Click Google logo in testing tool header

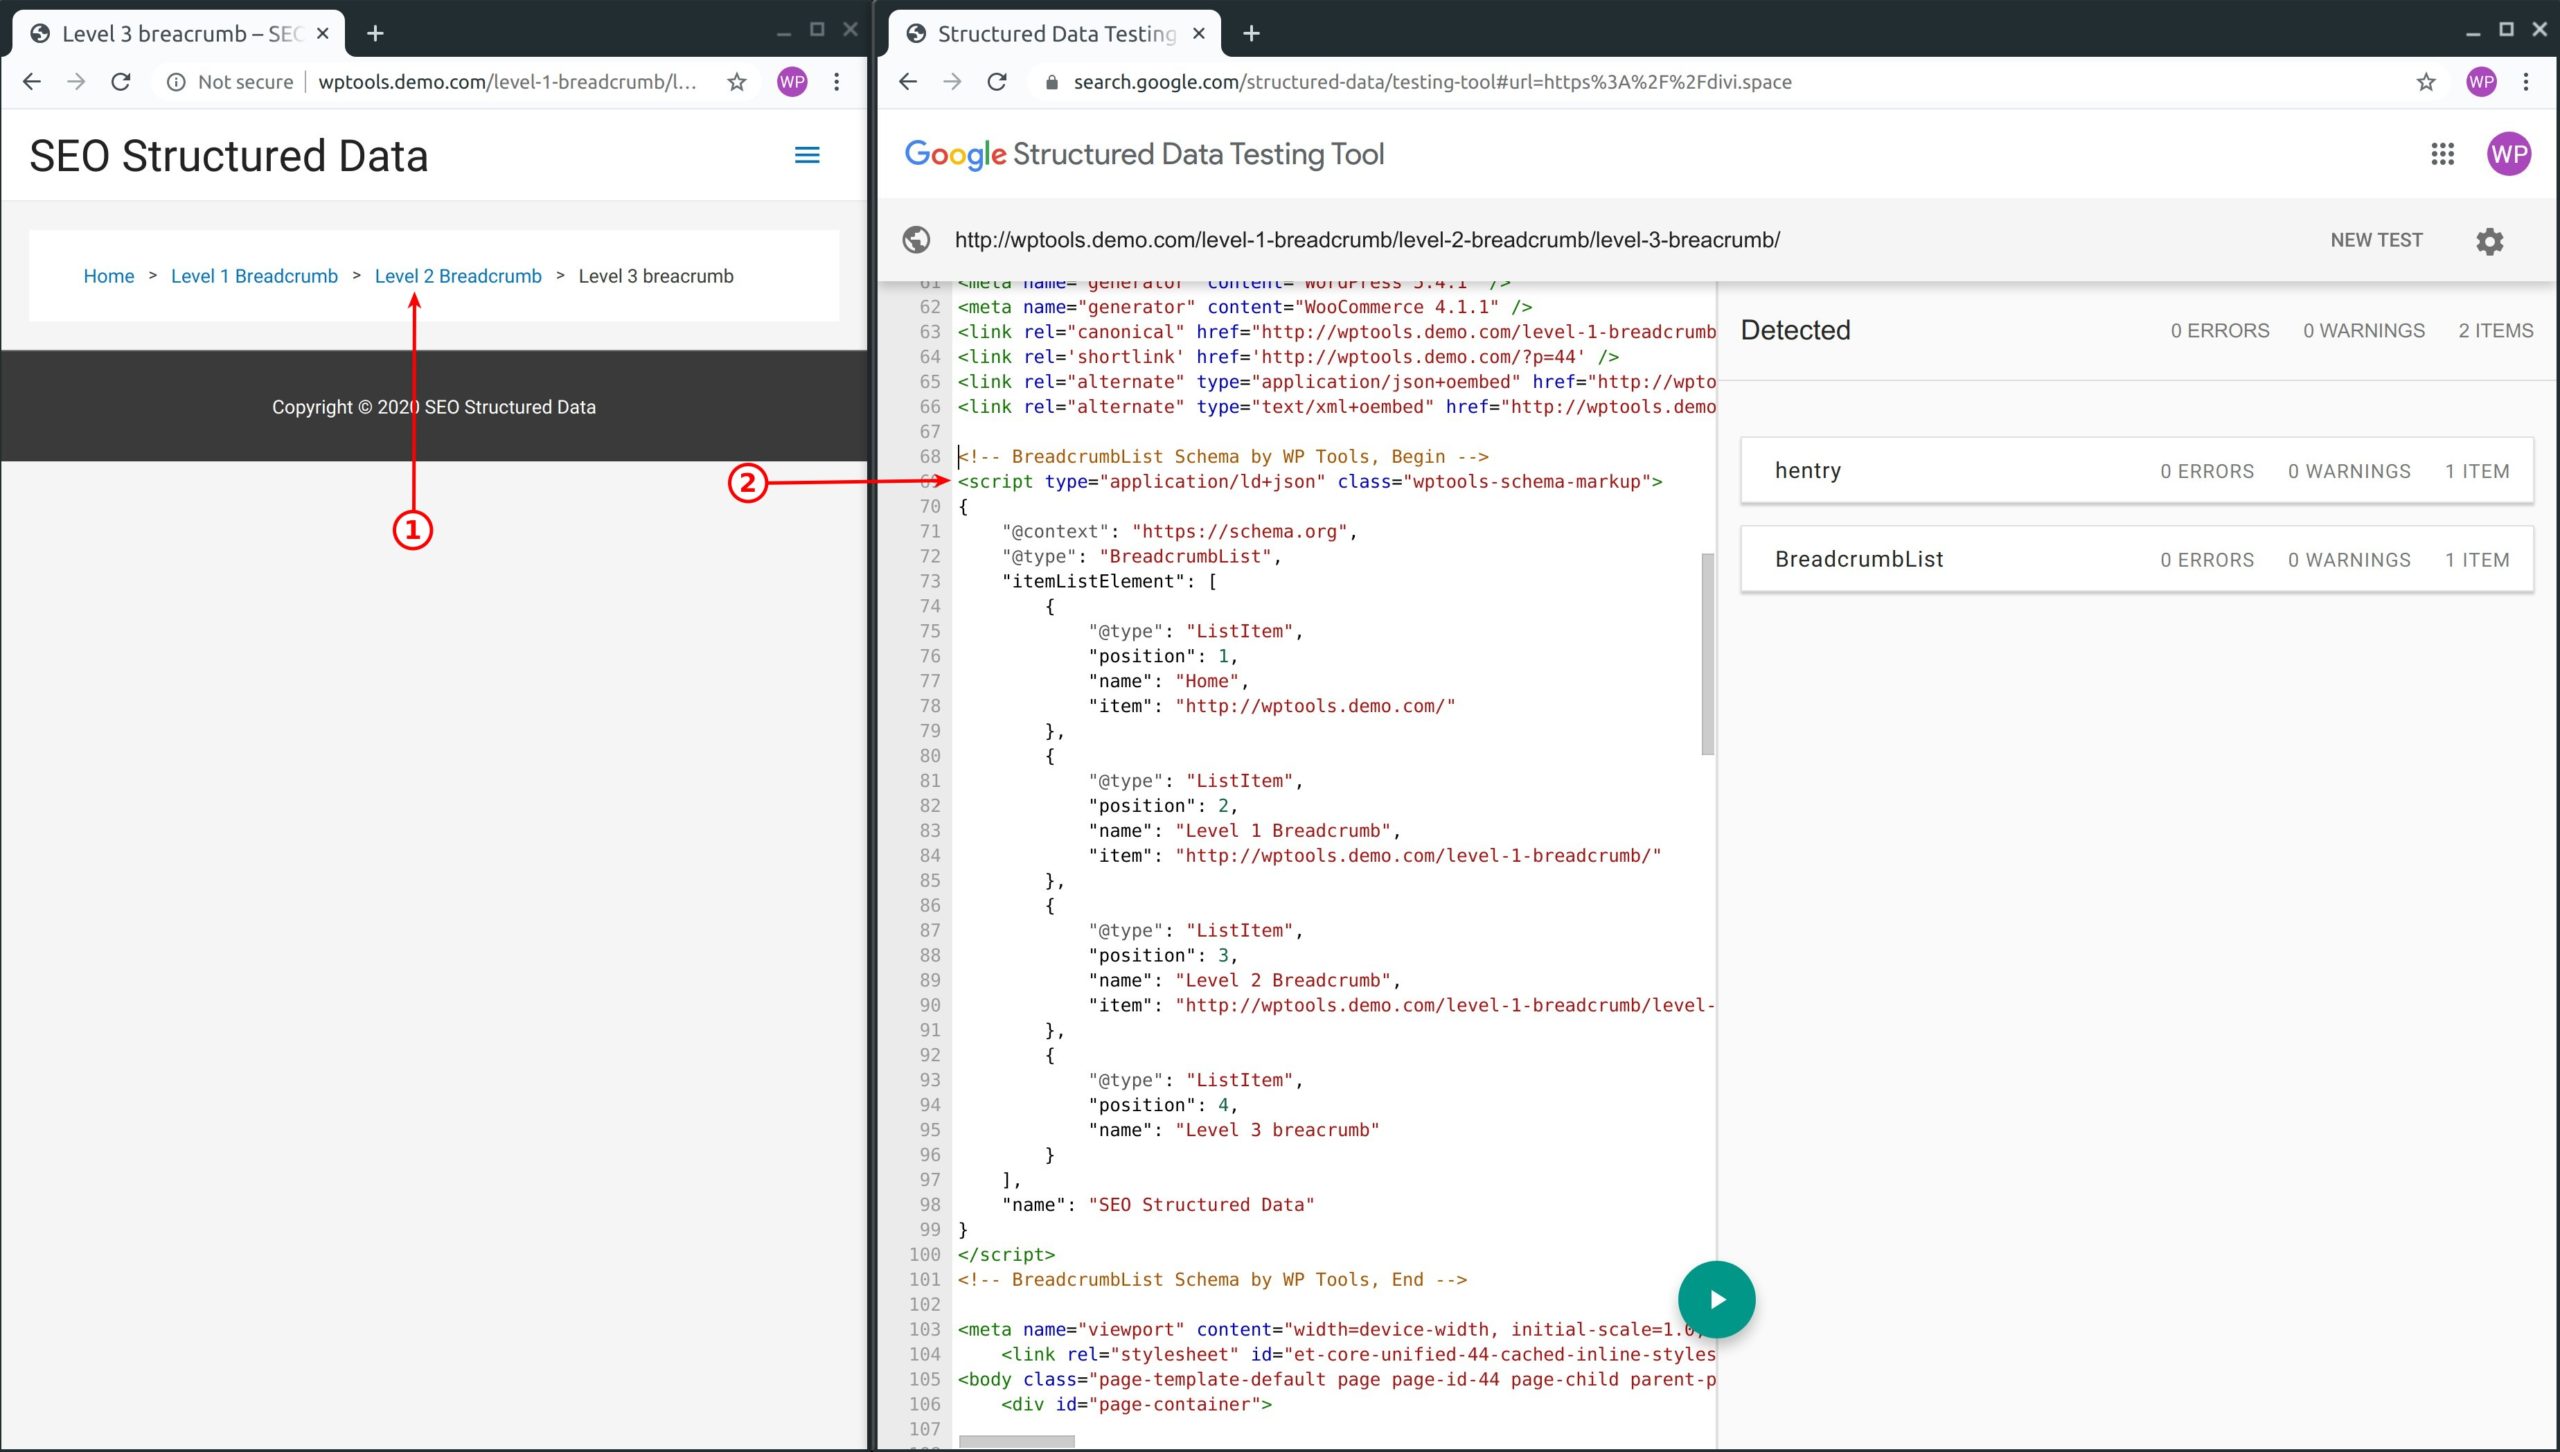[955, 154]
